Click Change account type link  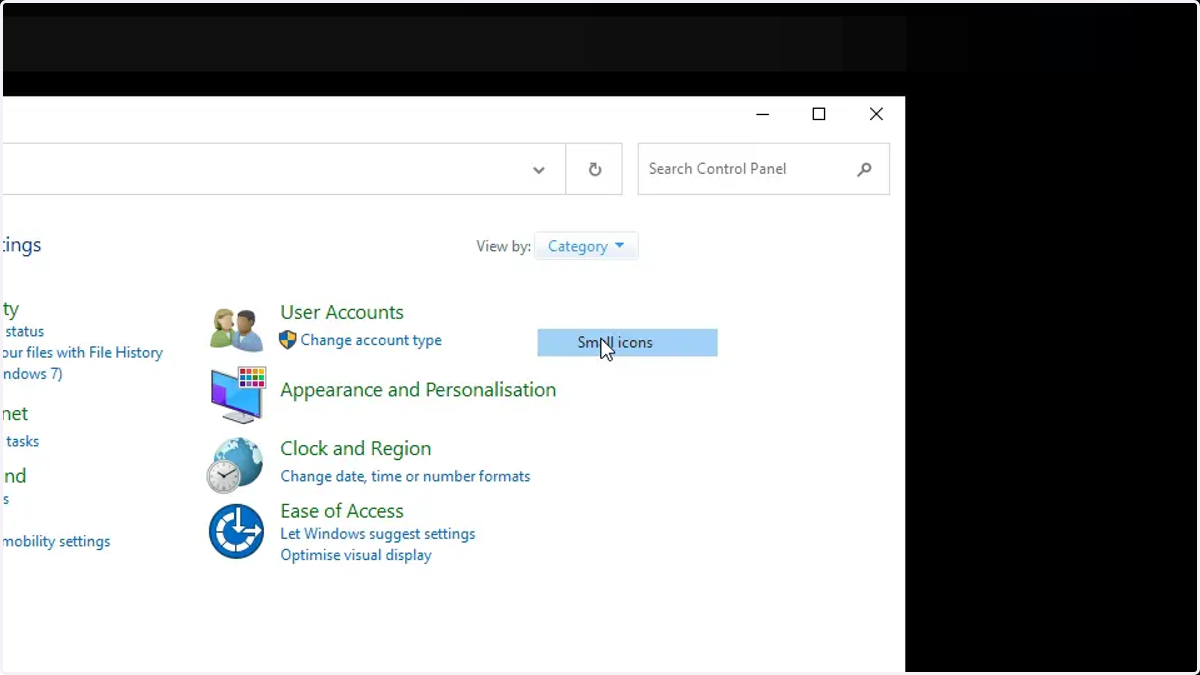[x=371, y=340]
